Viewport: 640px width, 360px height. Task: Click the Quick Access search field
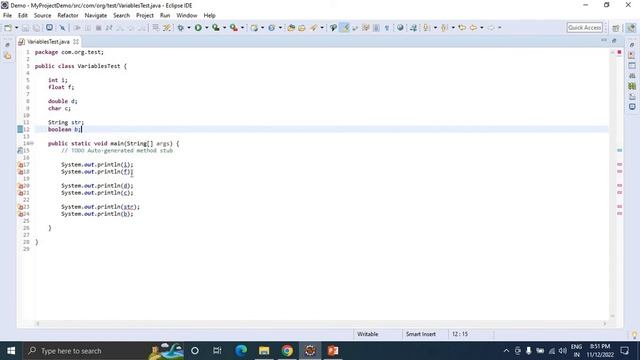pyautogui.click(x=584, y=28)
